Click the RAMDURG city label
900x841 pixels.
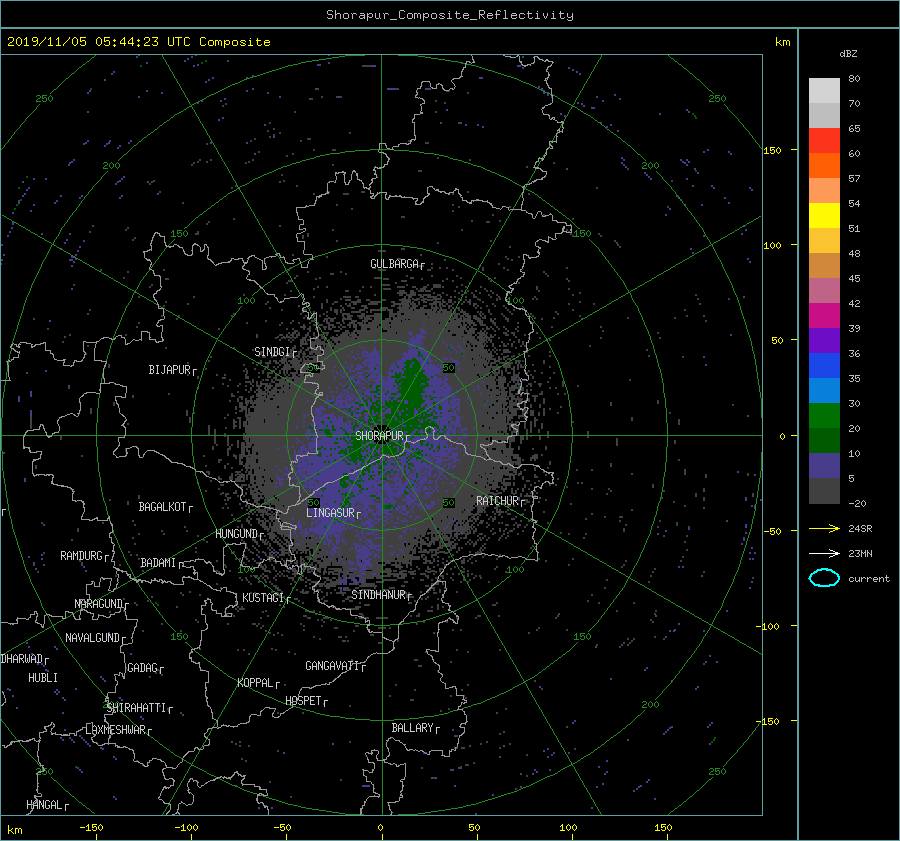point(82,556)
